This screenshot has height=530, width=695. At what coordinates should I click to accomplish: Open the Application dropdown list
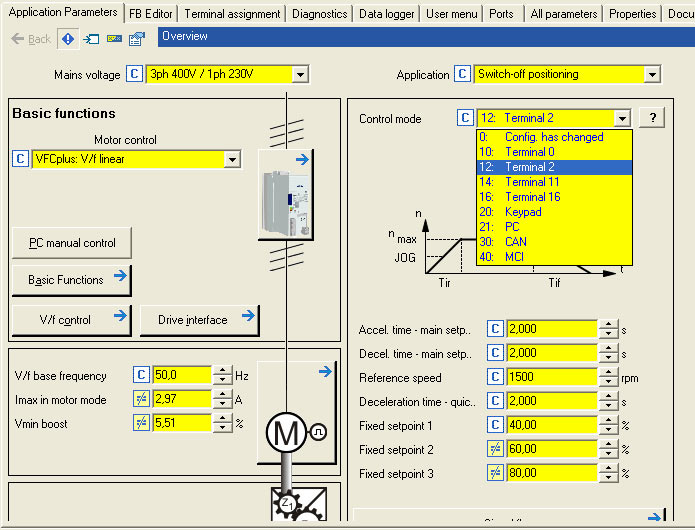(652, 74)
